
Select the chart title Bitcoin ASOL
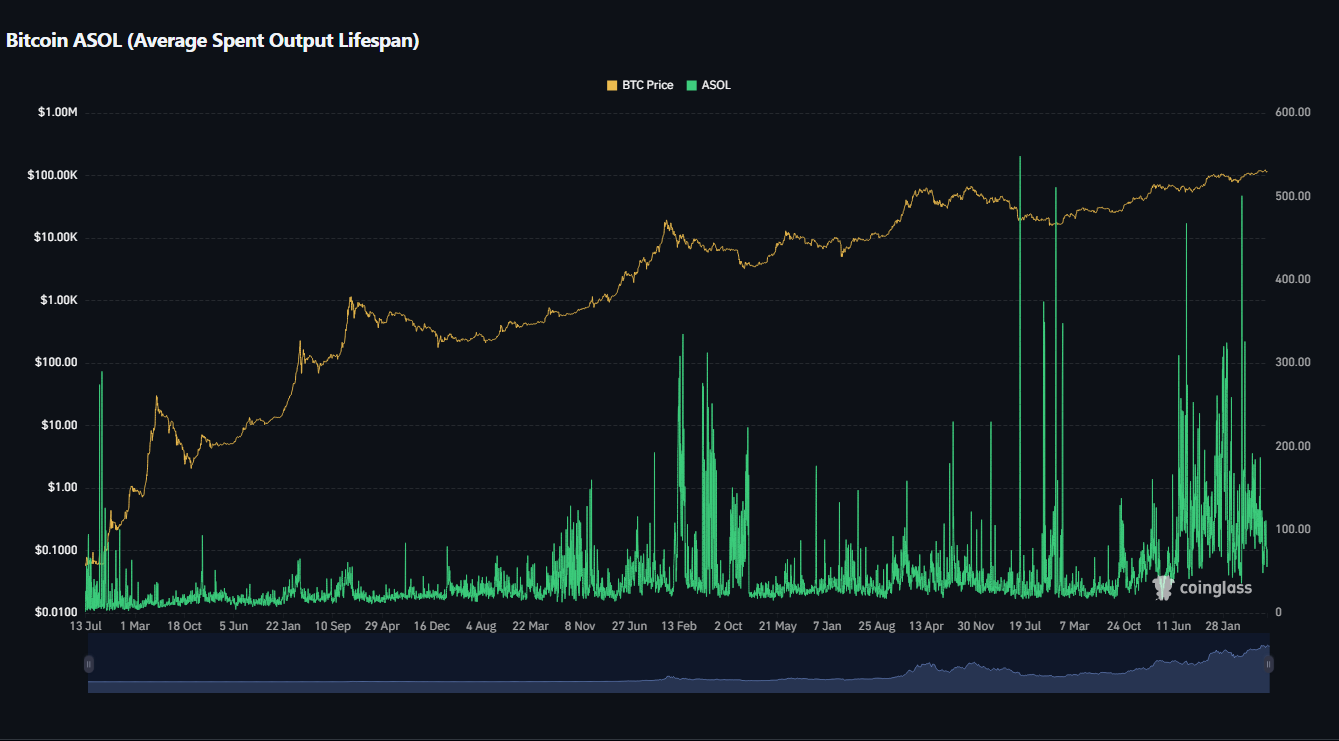coord(212,41)
